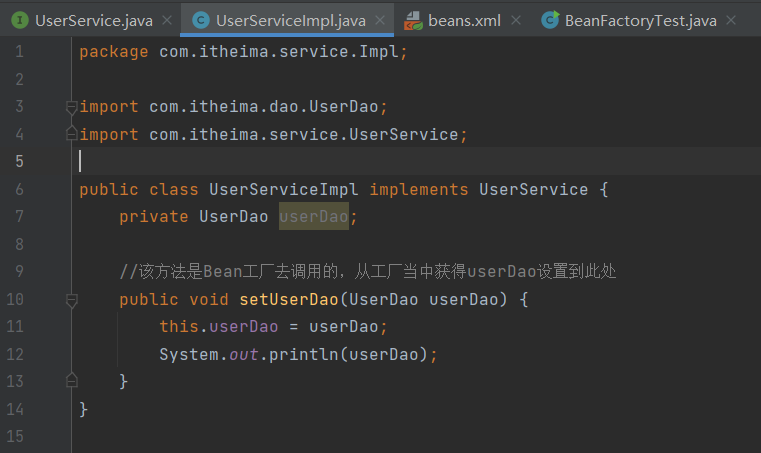The height and width of the screenshot is (453, 761).
Task: Click the import fold end marker on line 4
Action: pyautogui.click(x=71, y=134)
